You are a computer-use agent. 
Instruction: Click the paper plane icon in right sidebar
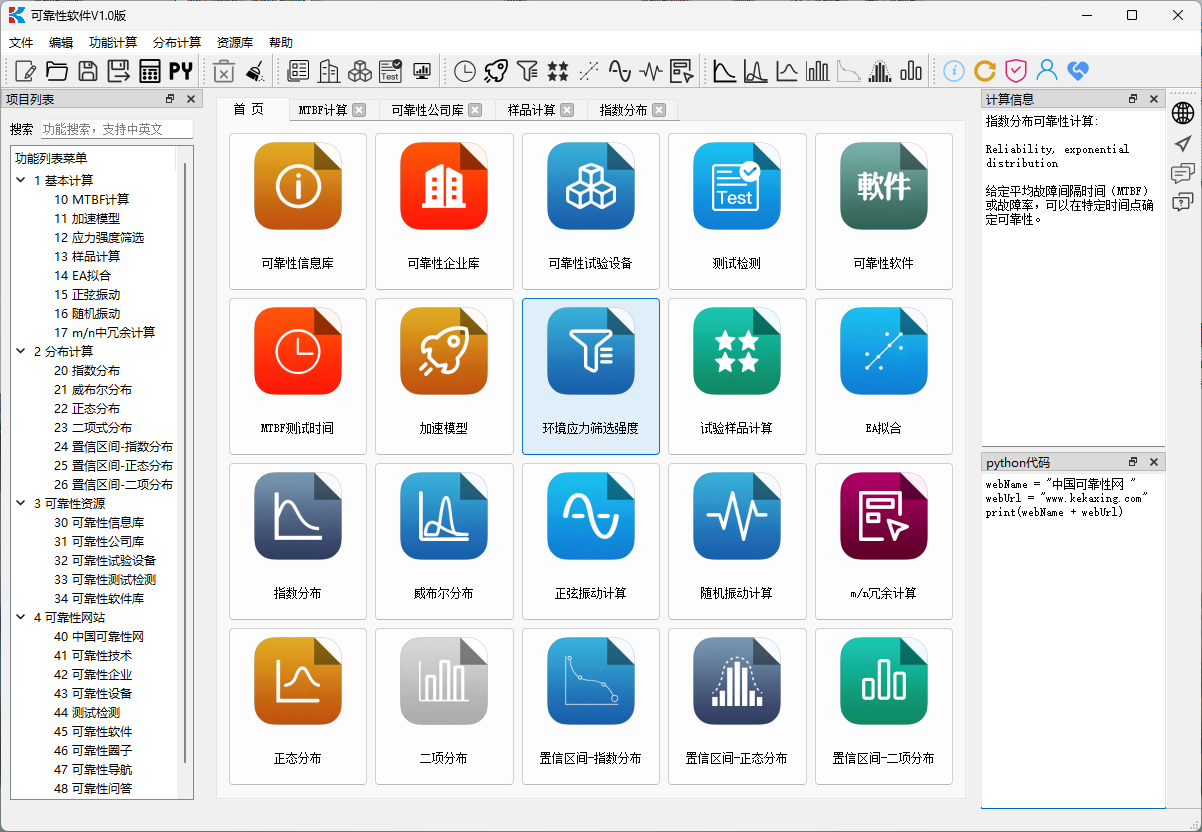tap(1183, 143)
